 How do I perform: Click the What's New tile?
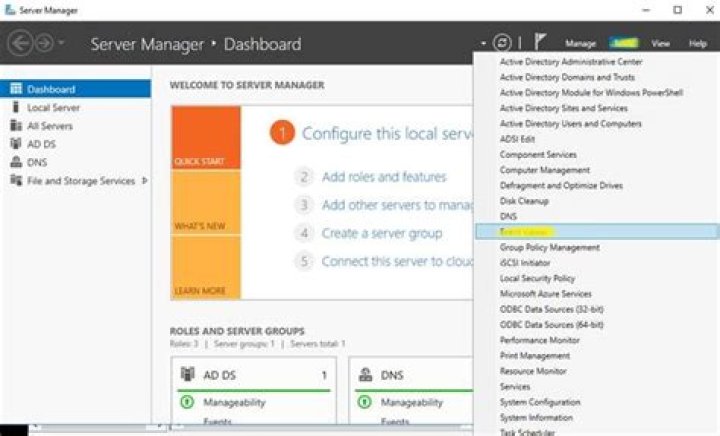click(x=206, y=202)
